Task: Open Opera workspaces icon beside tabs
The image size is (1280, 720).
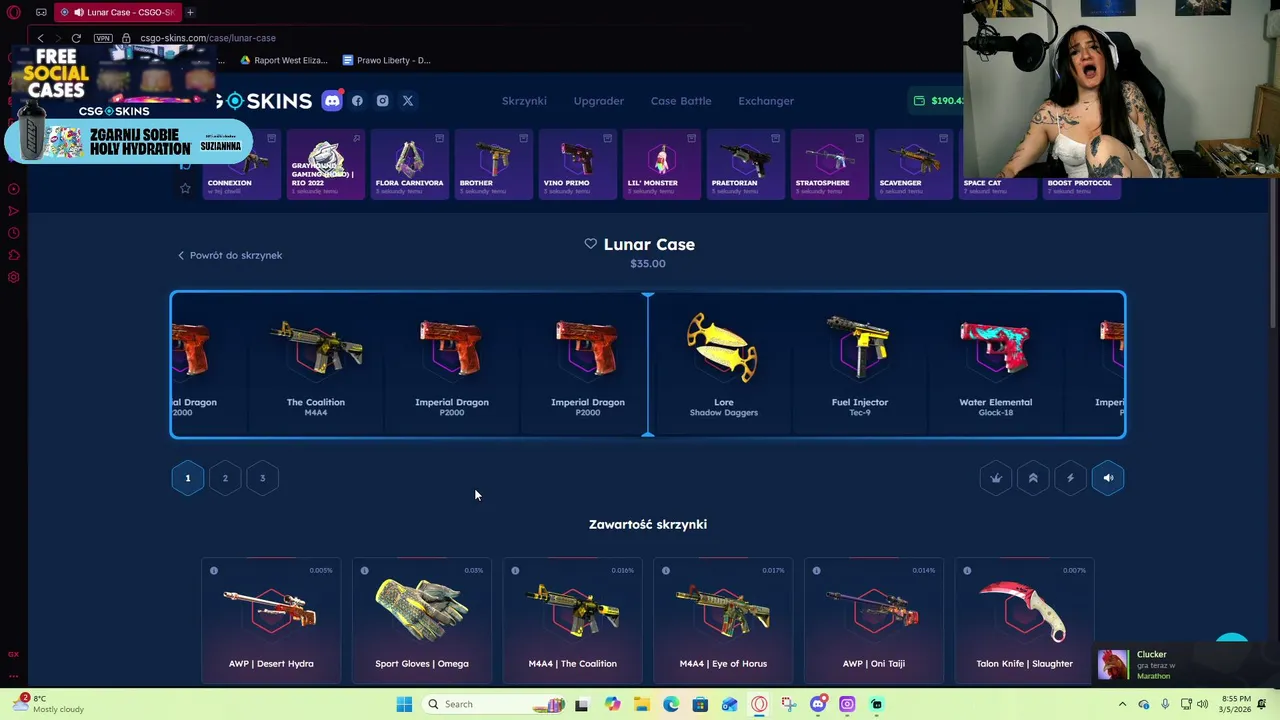Action: 41,12
